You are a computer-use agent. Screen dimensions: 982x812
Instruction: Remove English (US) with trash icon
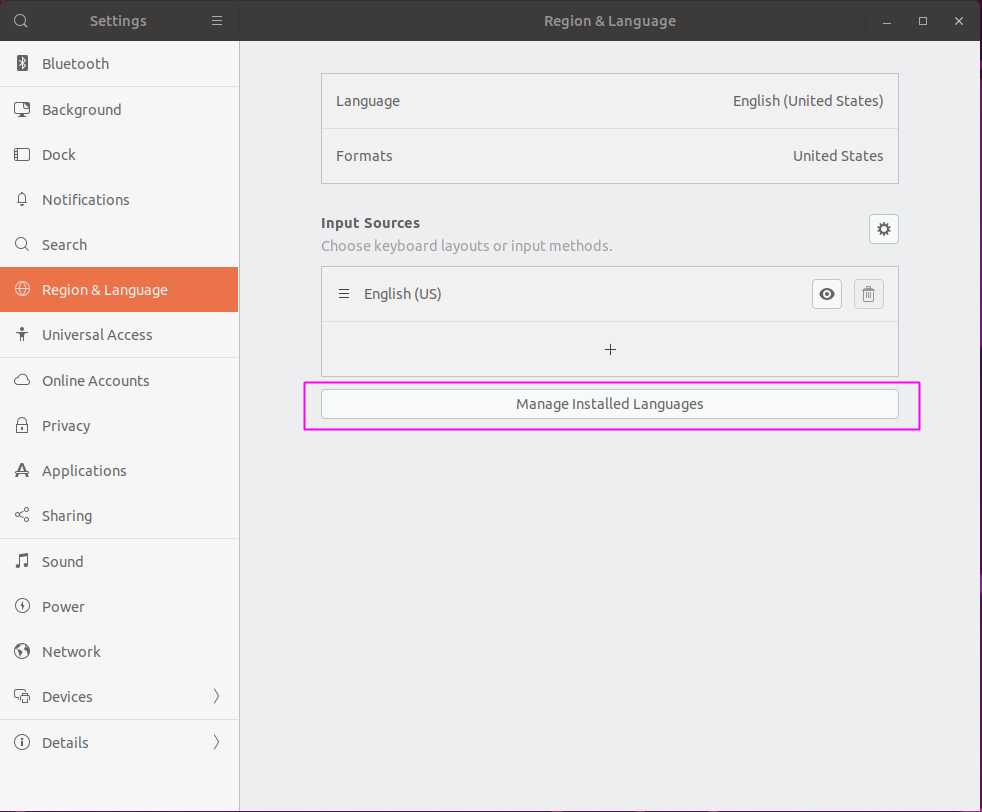click(869, 294)
